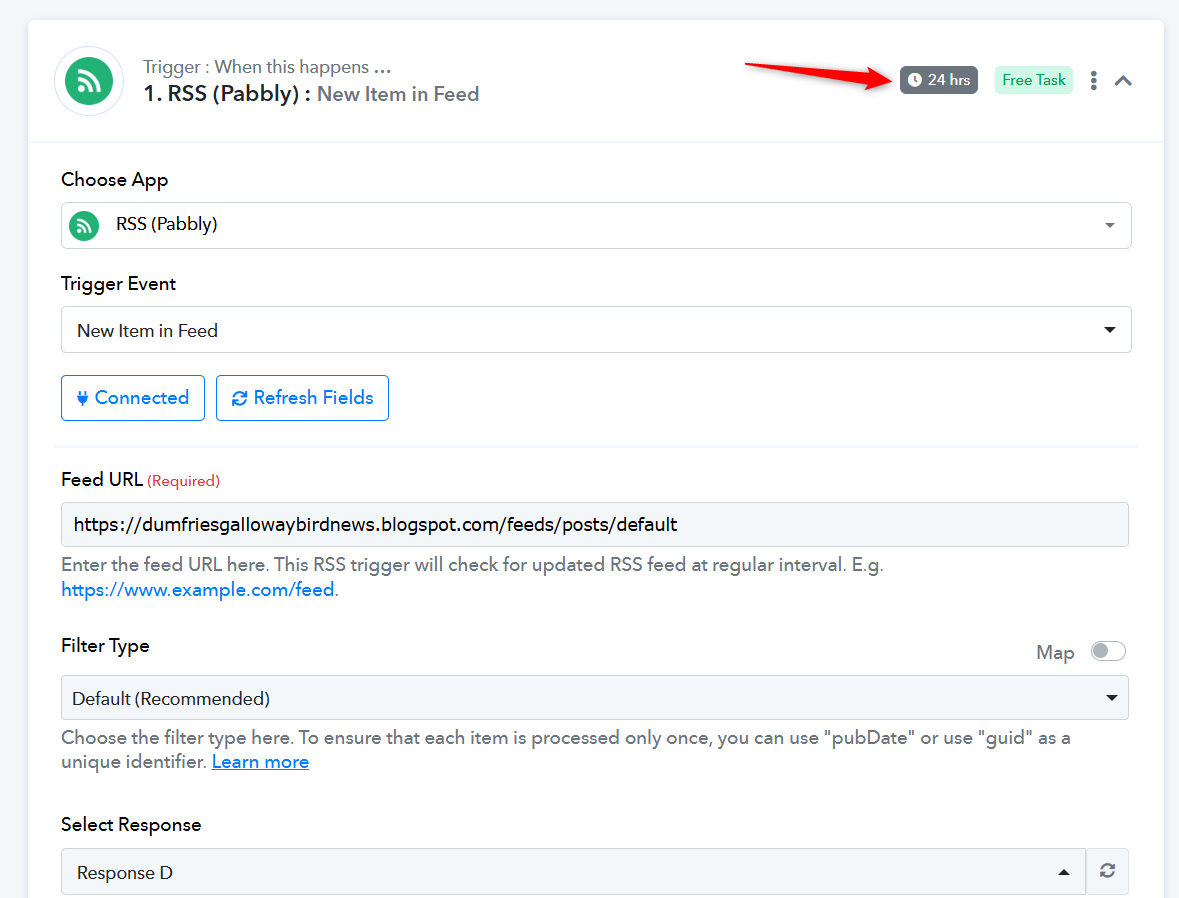Click the 'Feed URL' label
The image size is (1179, 898).
(x=102, y=479)
